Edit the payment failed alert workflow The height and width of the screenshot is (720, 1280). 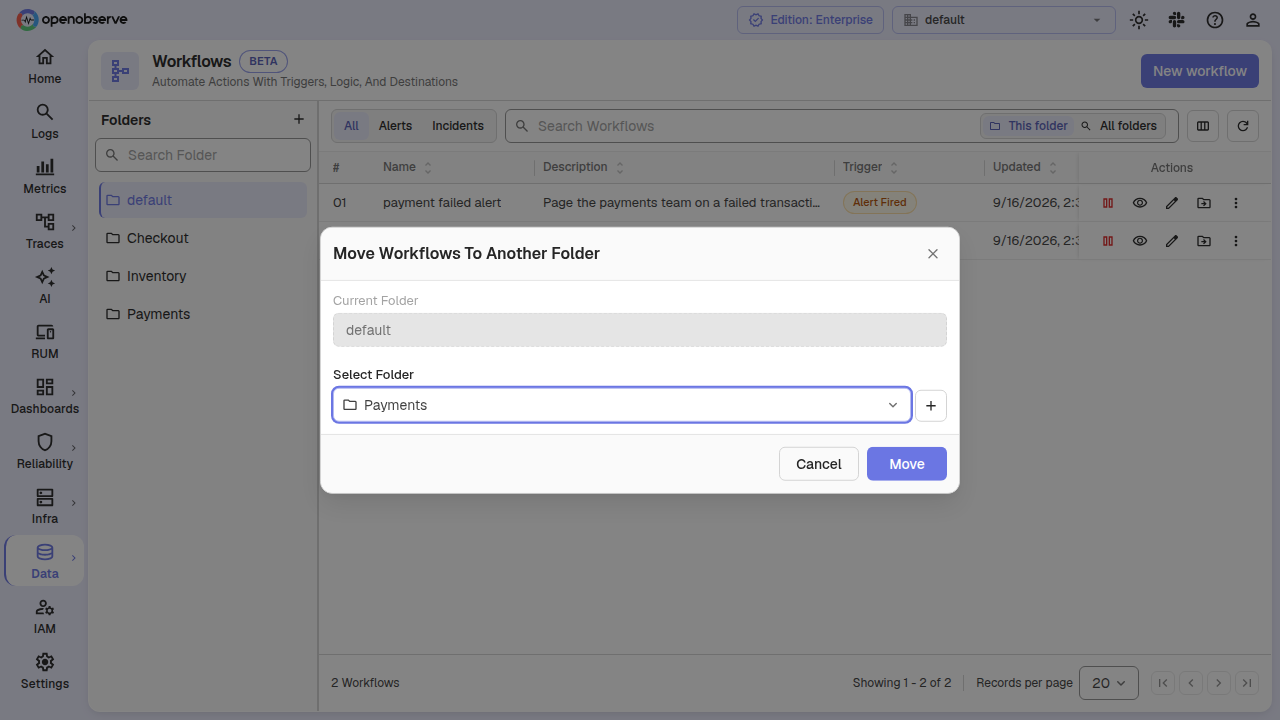pyautogui.click(x=1172, y=203)
